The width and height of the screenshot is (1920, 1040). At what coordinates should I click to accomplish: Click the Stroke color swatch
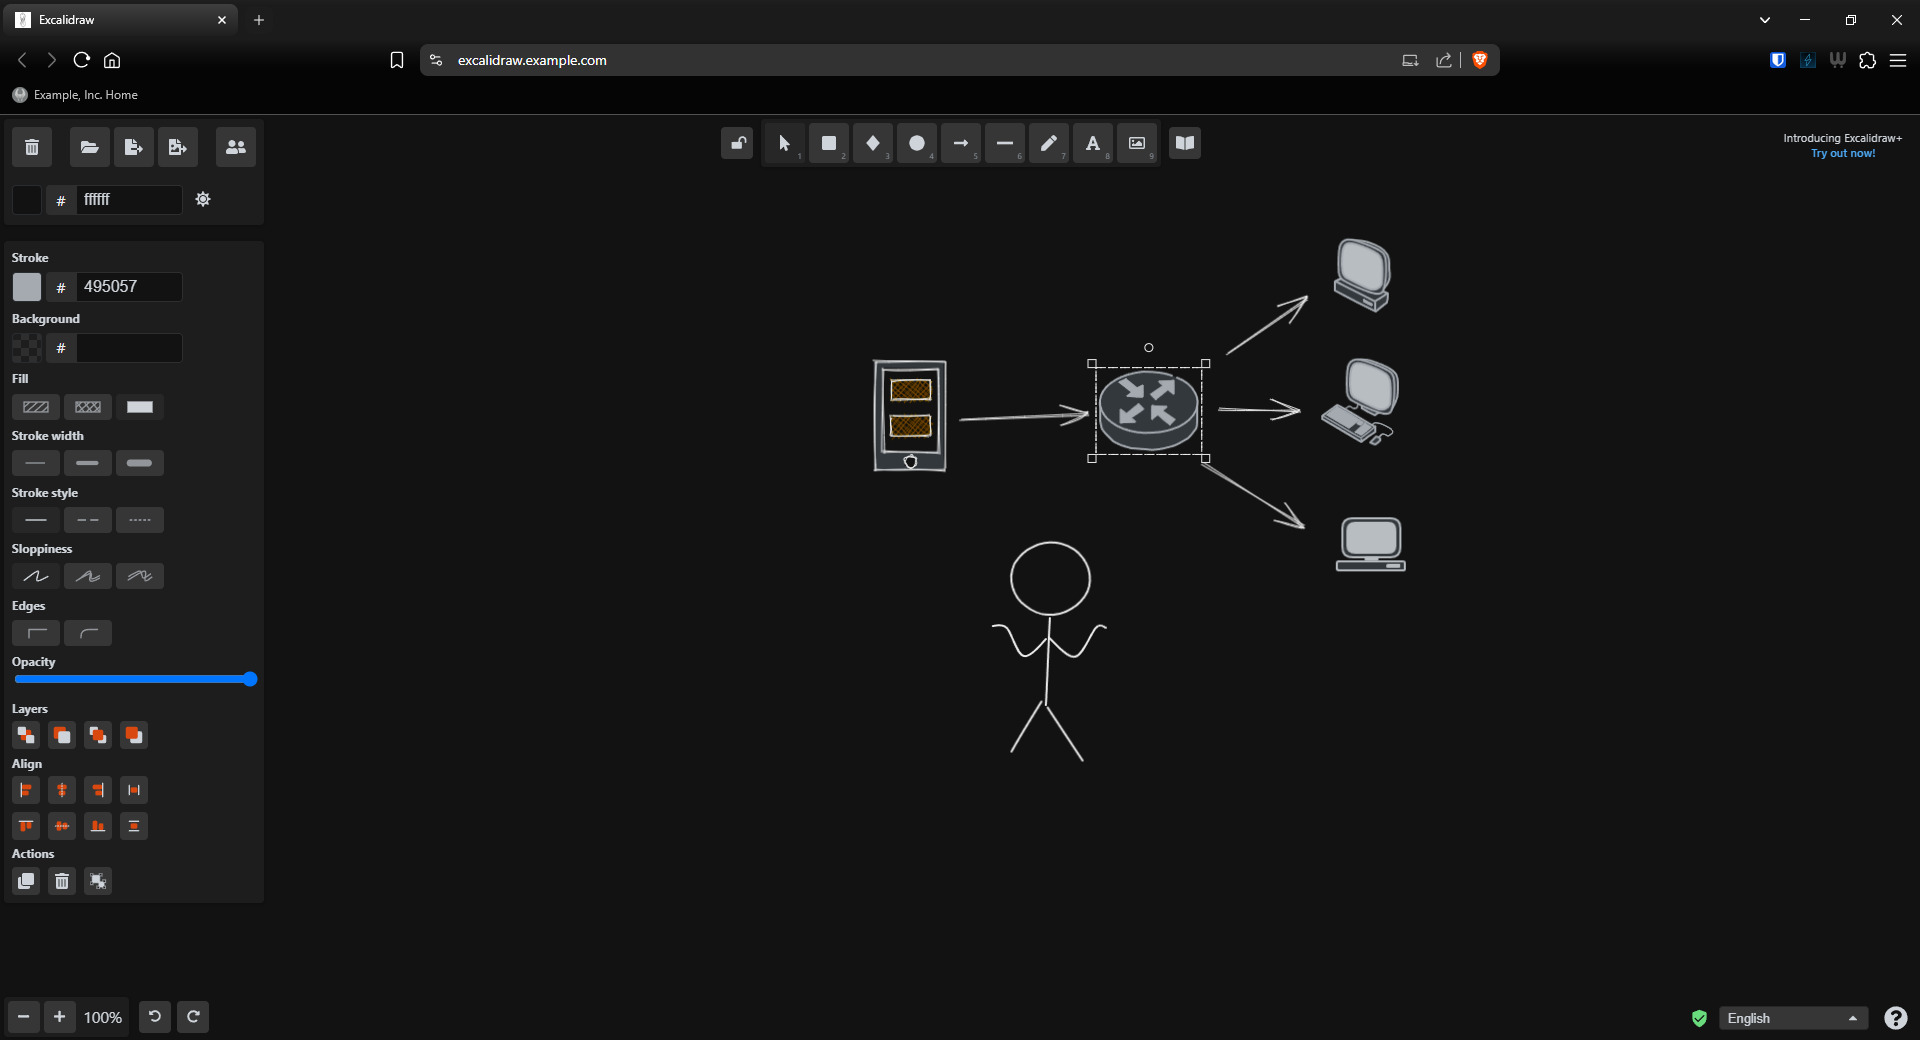(x=27, y=287)
